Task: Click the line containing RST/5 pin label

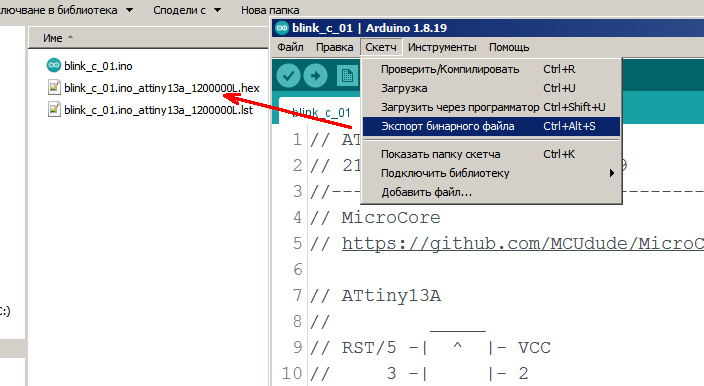Action: (430, 348)
